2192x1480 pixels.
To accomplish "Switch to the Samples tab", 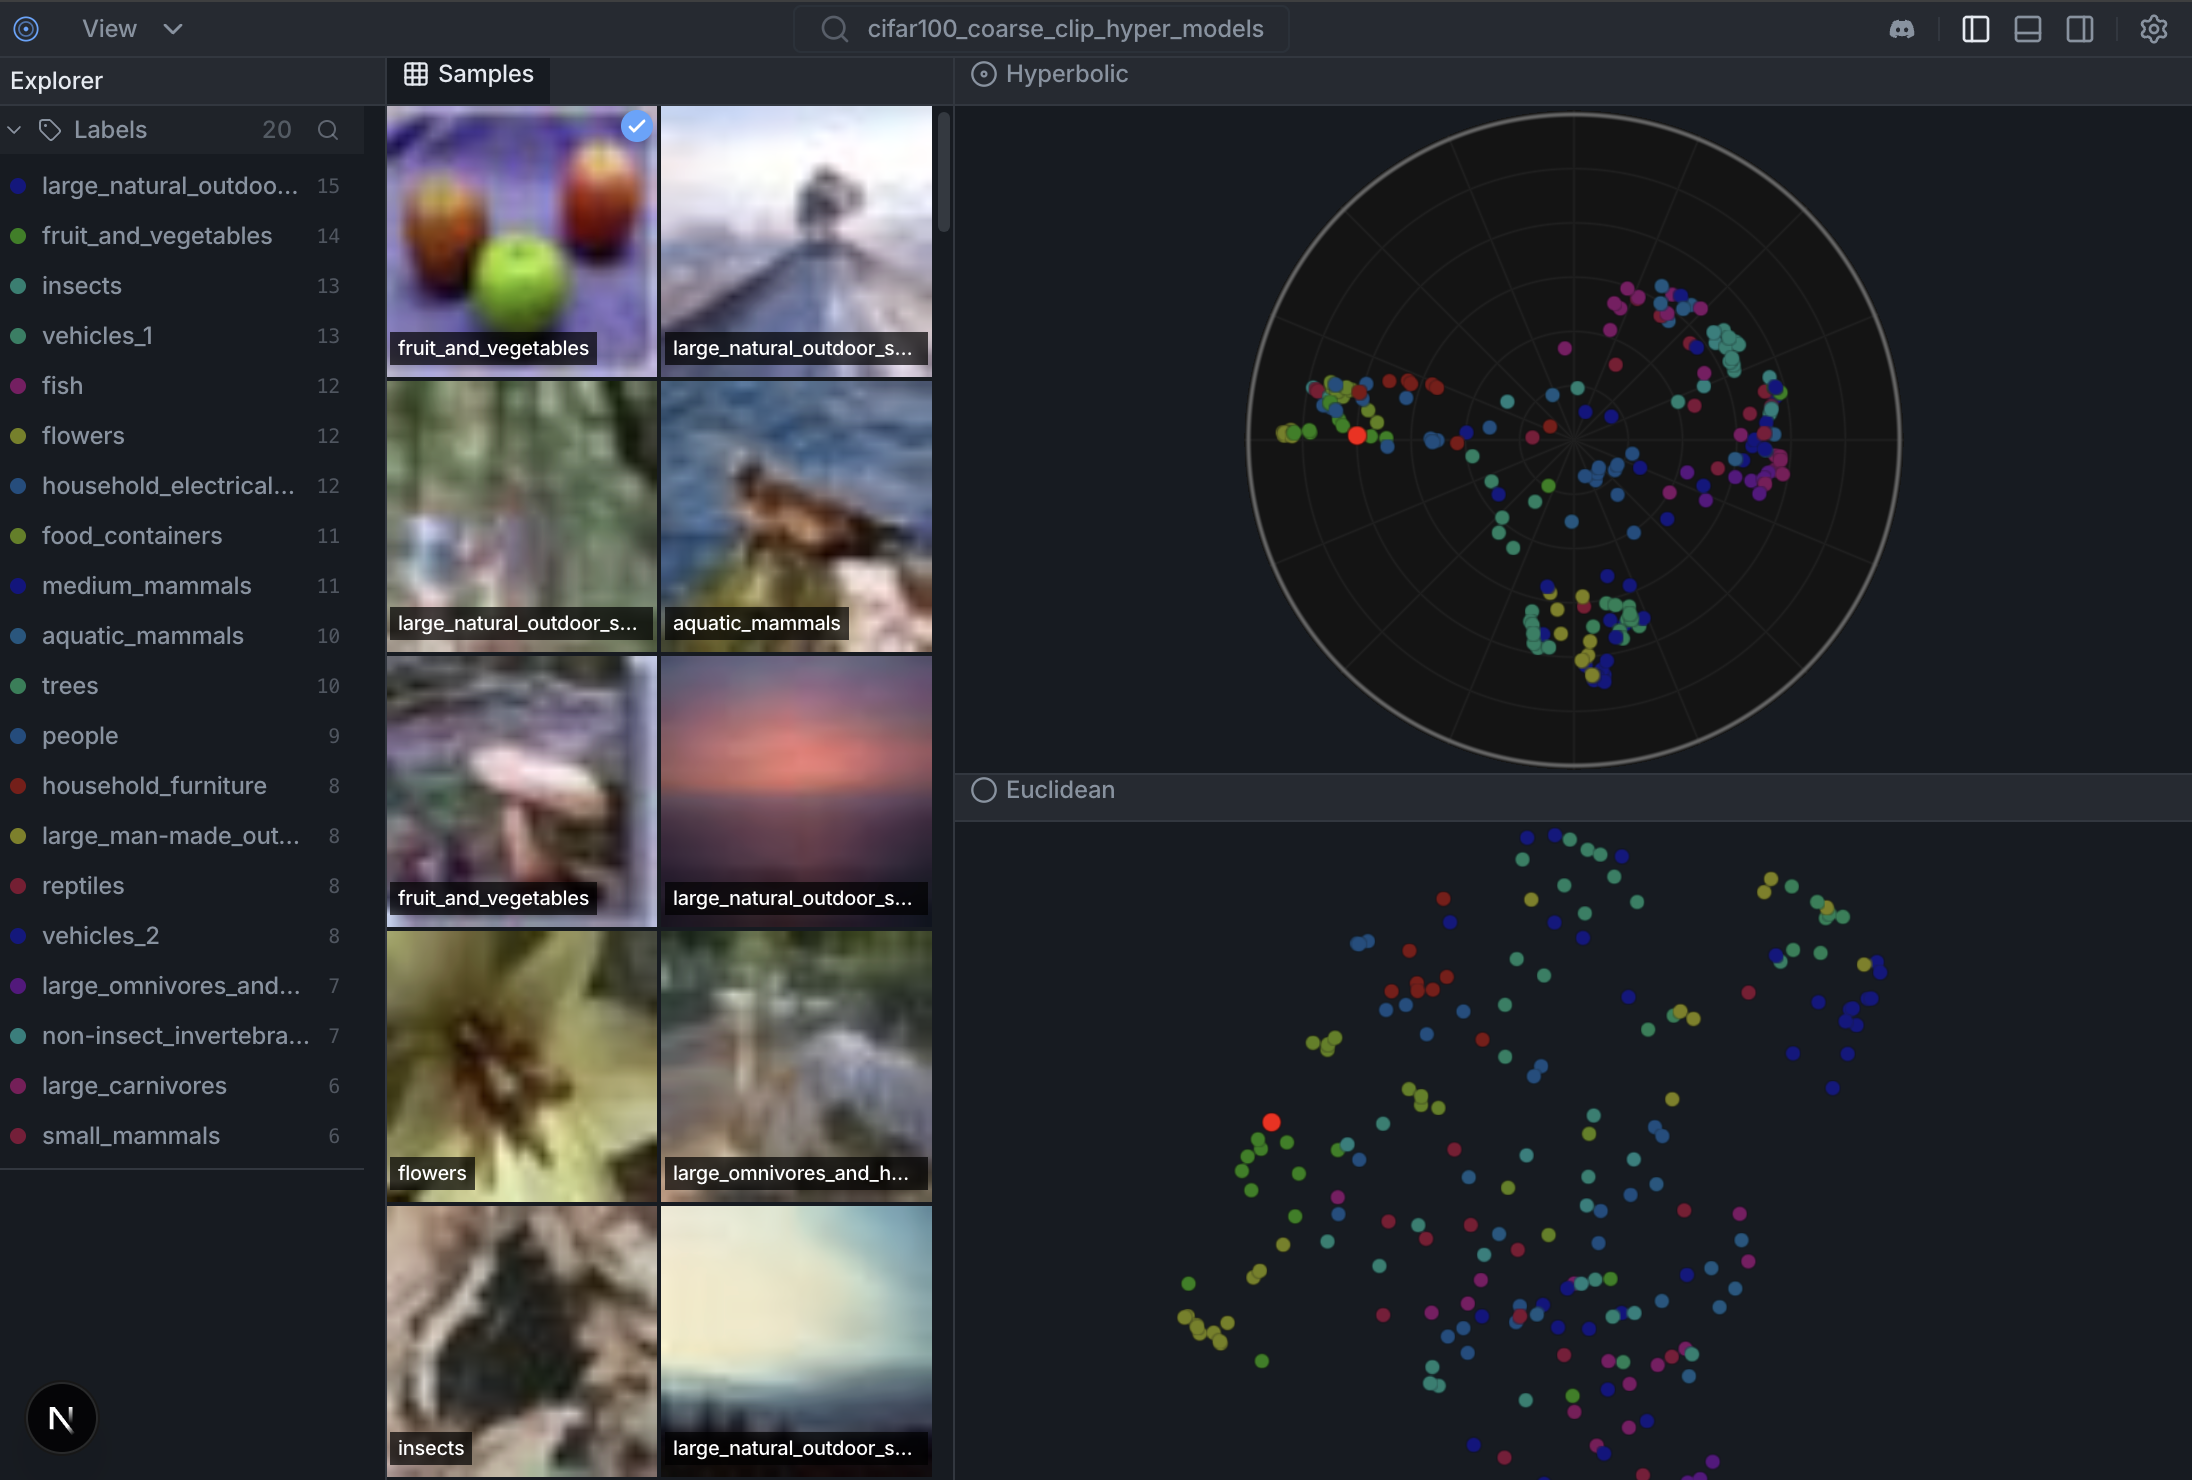I will [485, 73].
